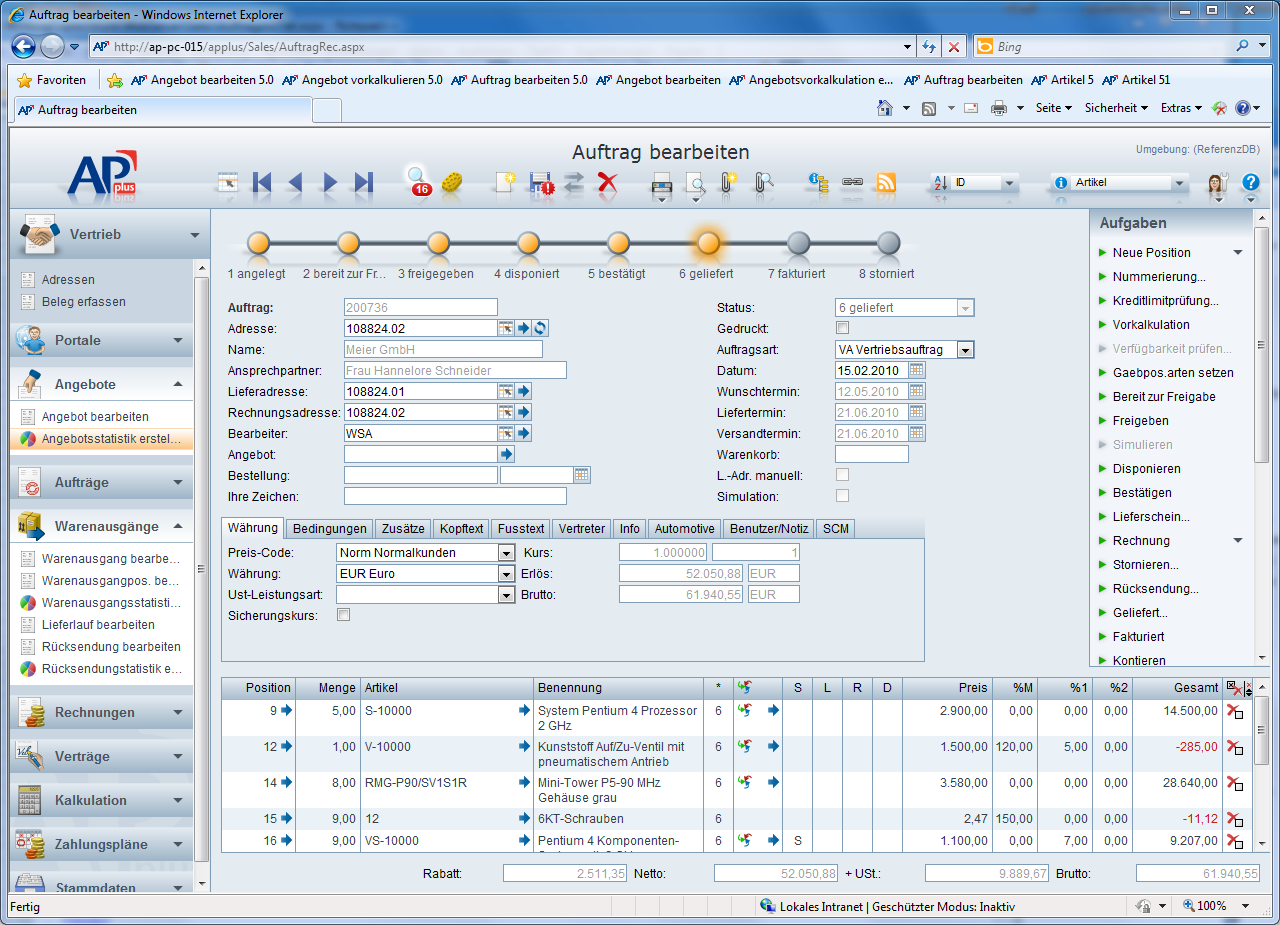Jump to first record with toolbar arrow
The image size is (1280, 925).
(x=262, y=182)
